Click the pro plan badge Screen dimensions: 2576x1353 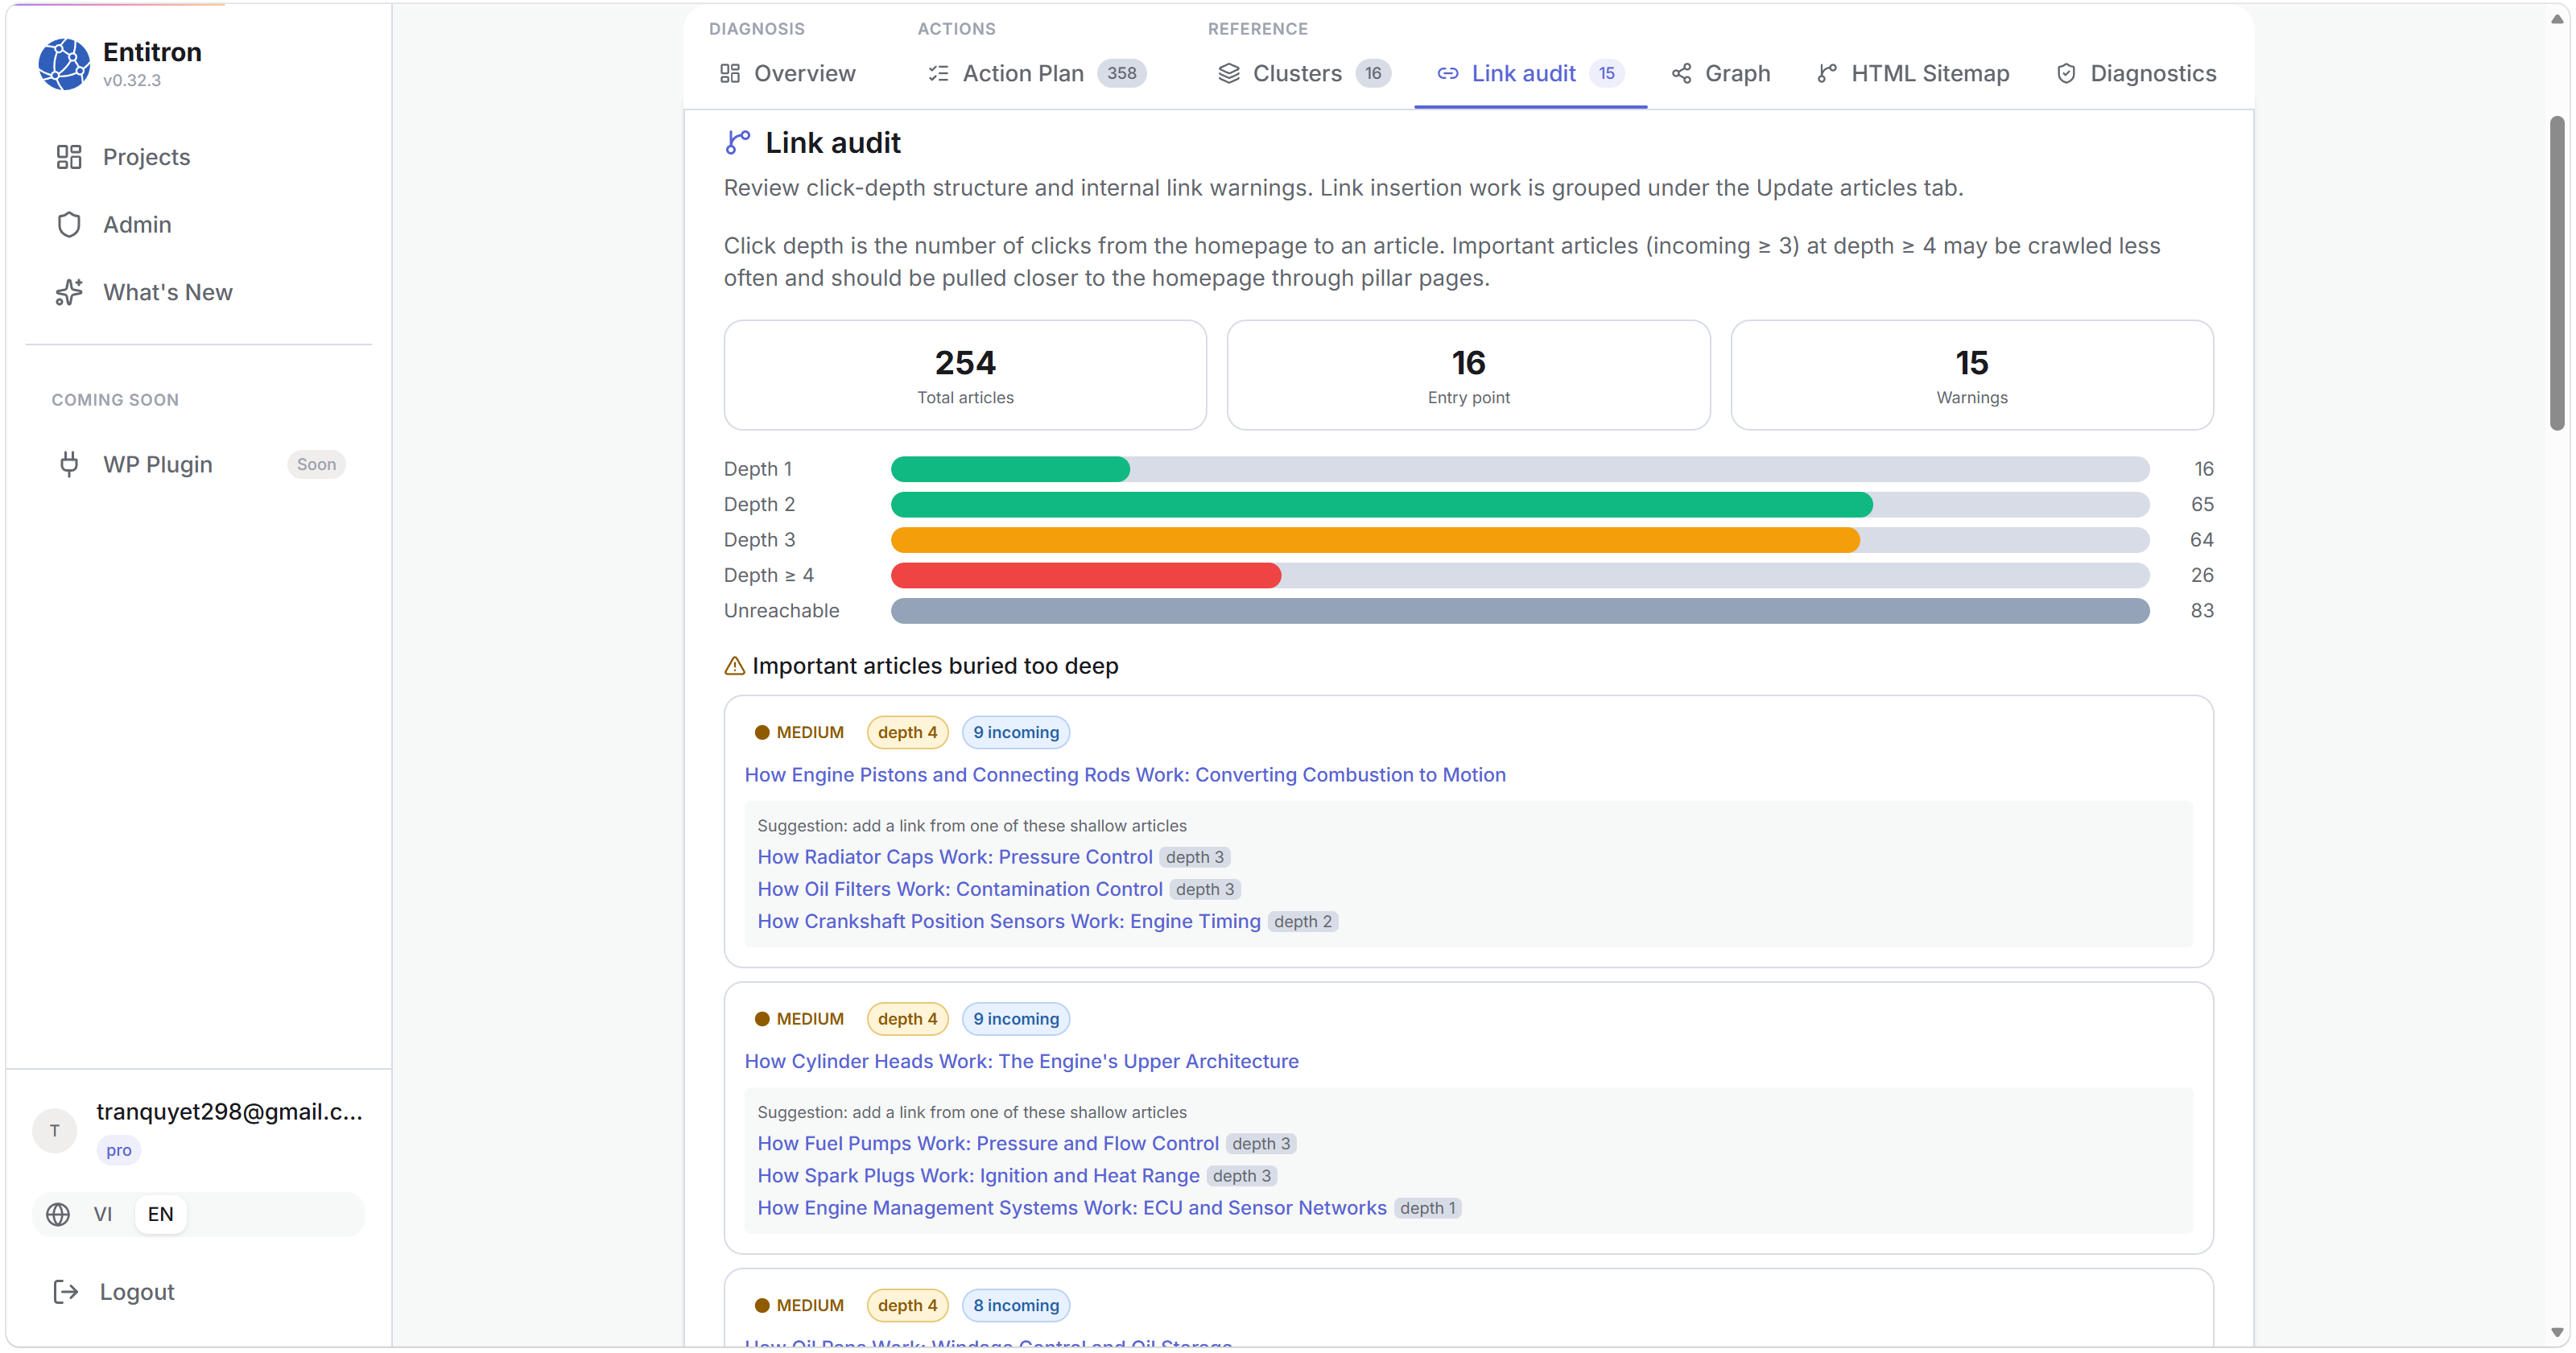tap(119, 1150)
